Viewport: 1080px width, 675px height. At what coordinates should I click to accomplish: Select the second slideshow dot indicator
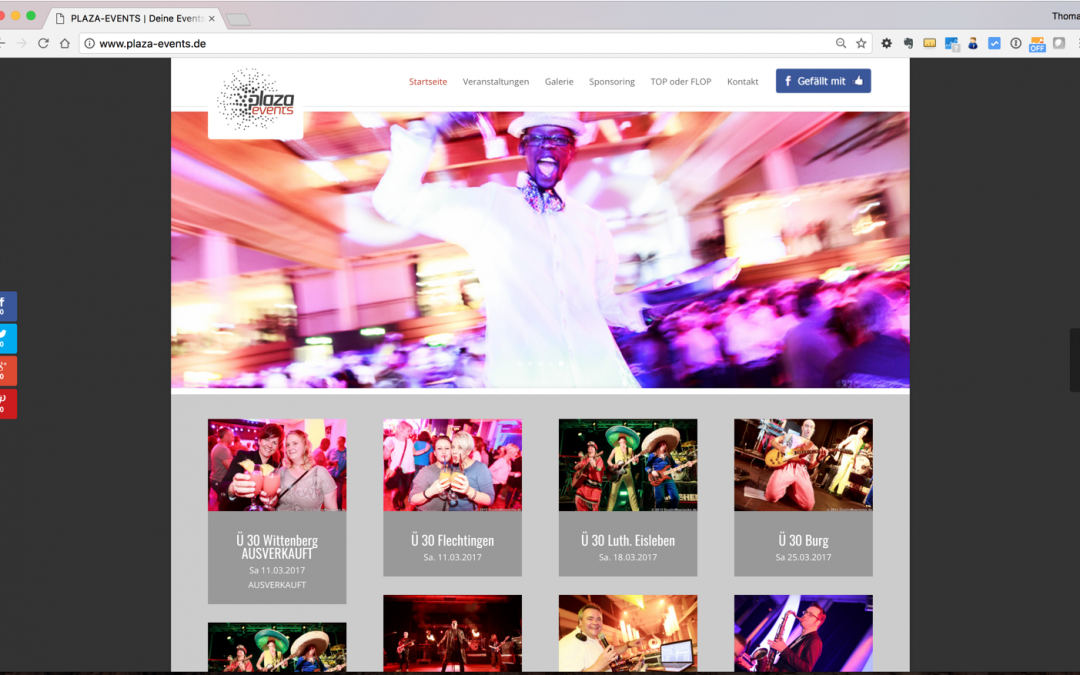pyautogui.click(x=528, y=365)
